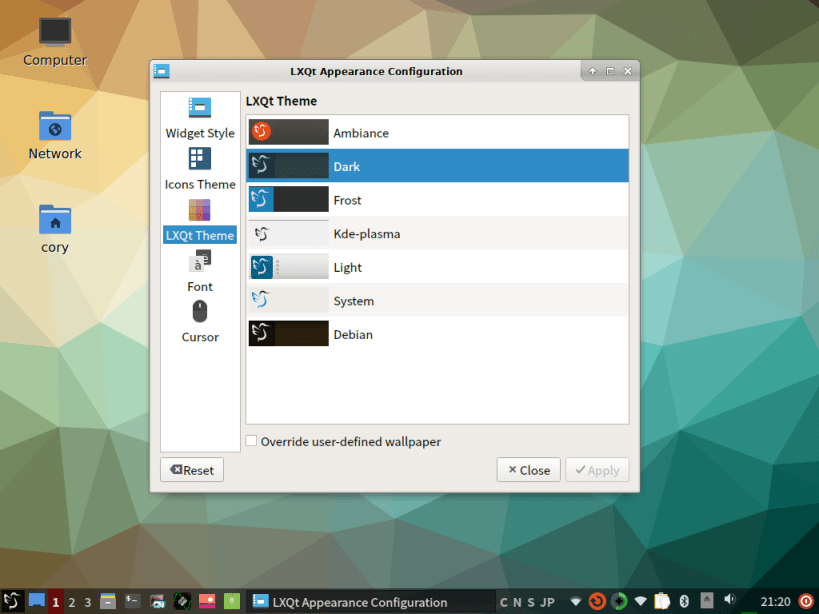Click the red power button in the panel
This screenshot has height=614, width=819.
[806, 601]
